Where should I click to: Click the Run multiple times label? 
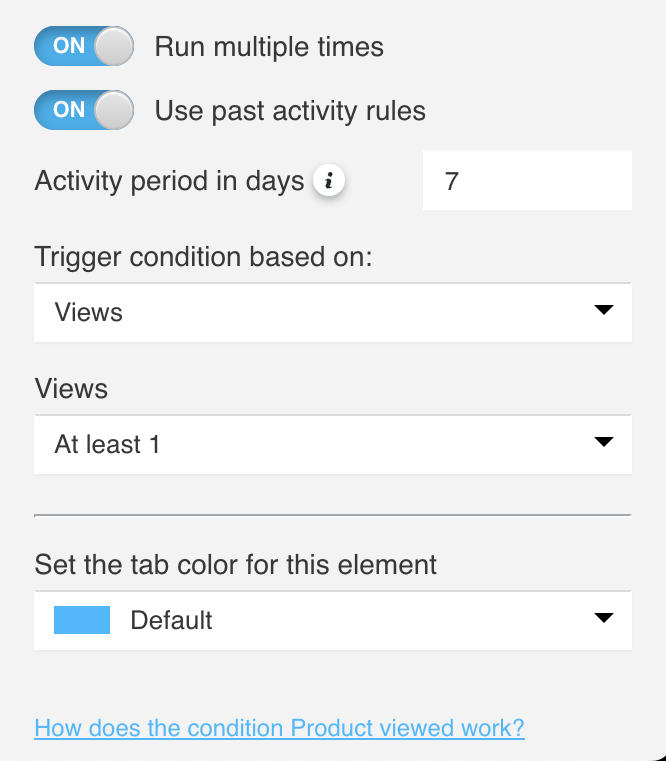[x=269, y=47]
